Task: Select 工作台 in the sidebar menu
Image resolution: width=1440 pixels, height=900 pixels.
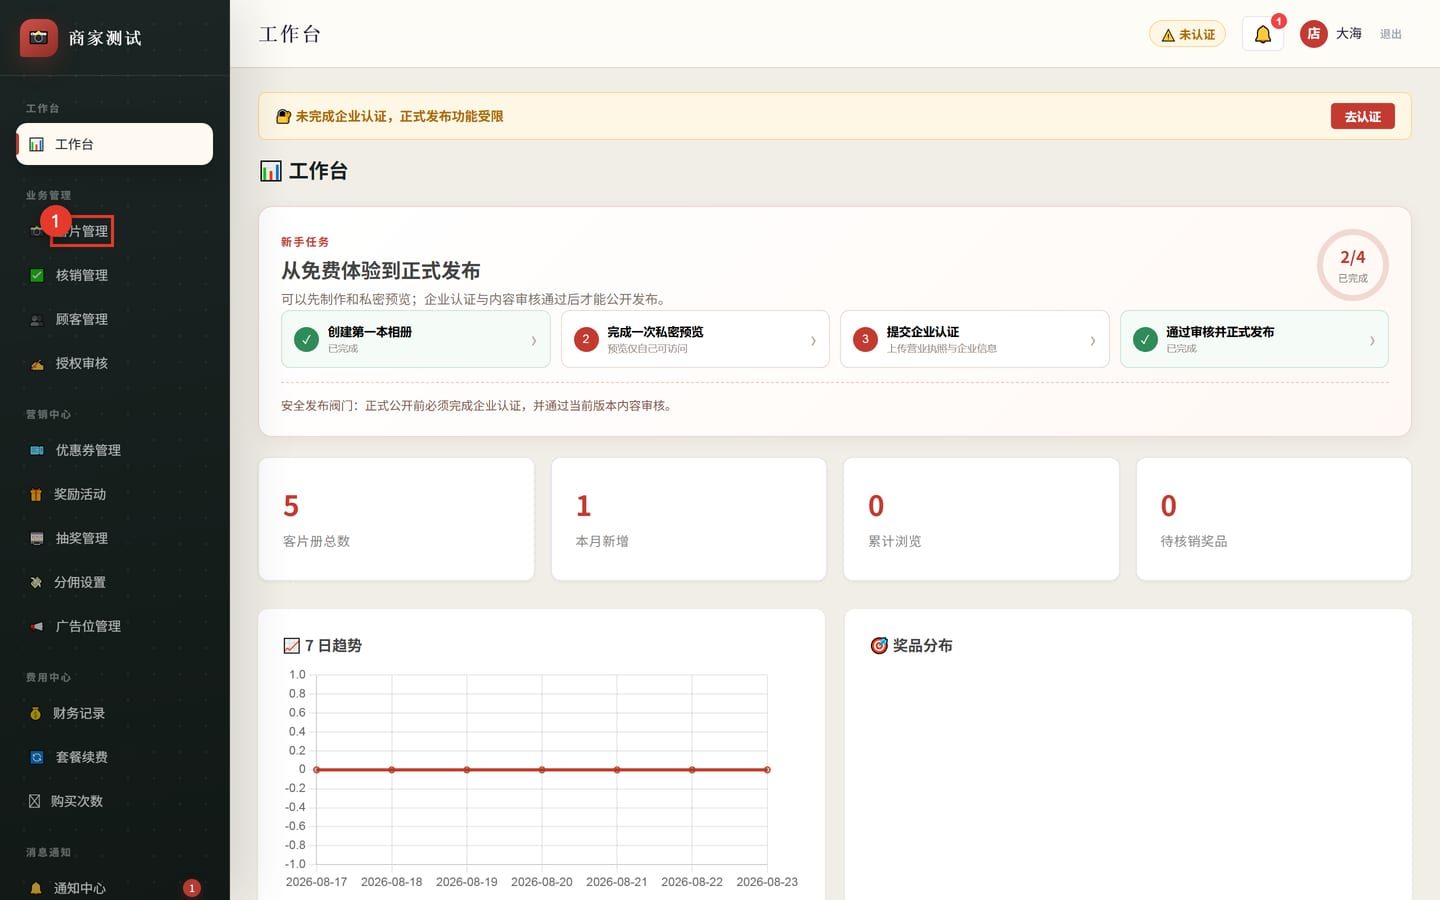Action: (114, 144)
